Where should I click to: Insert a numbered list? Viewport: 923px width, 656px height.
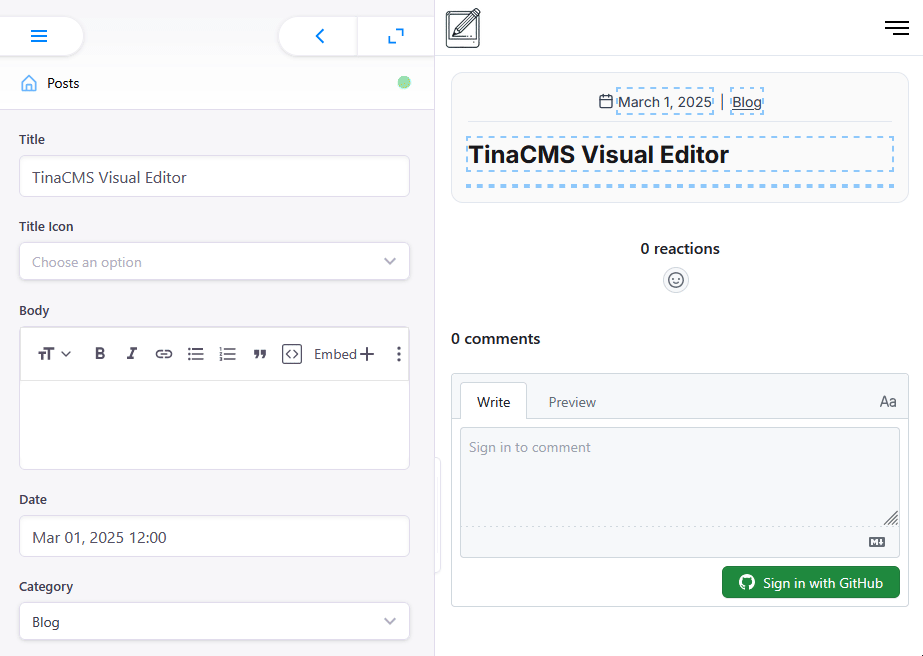pos(227,354)
